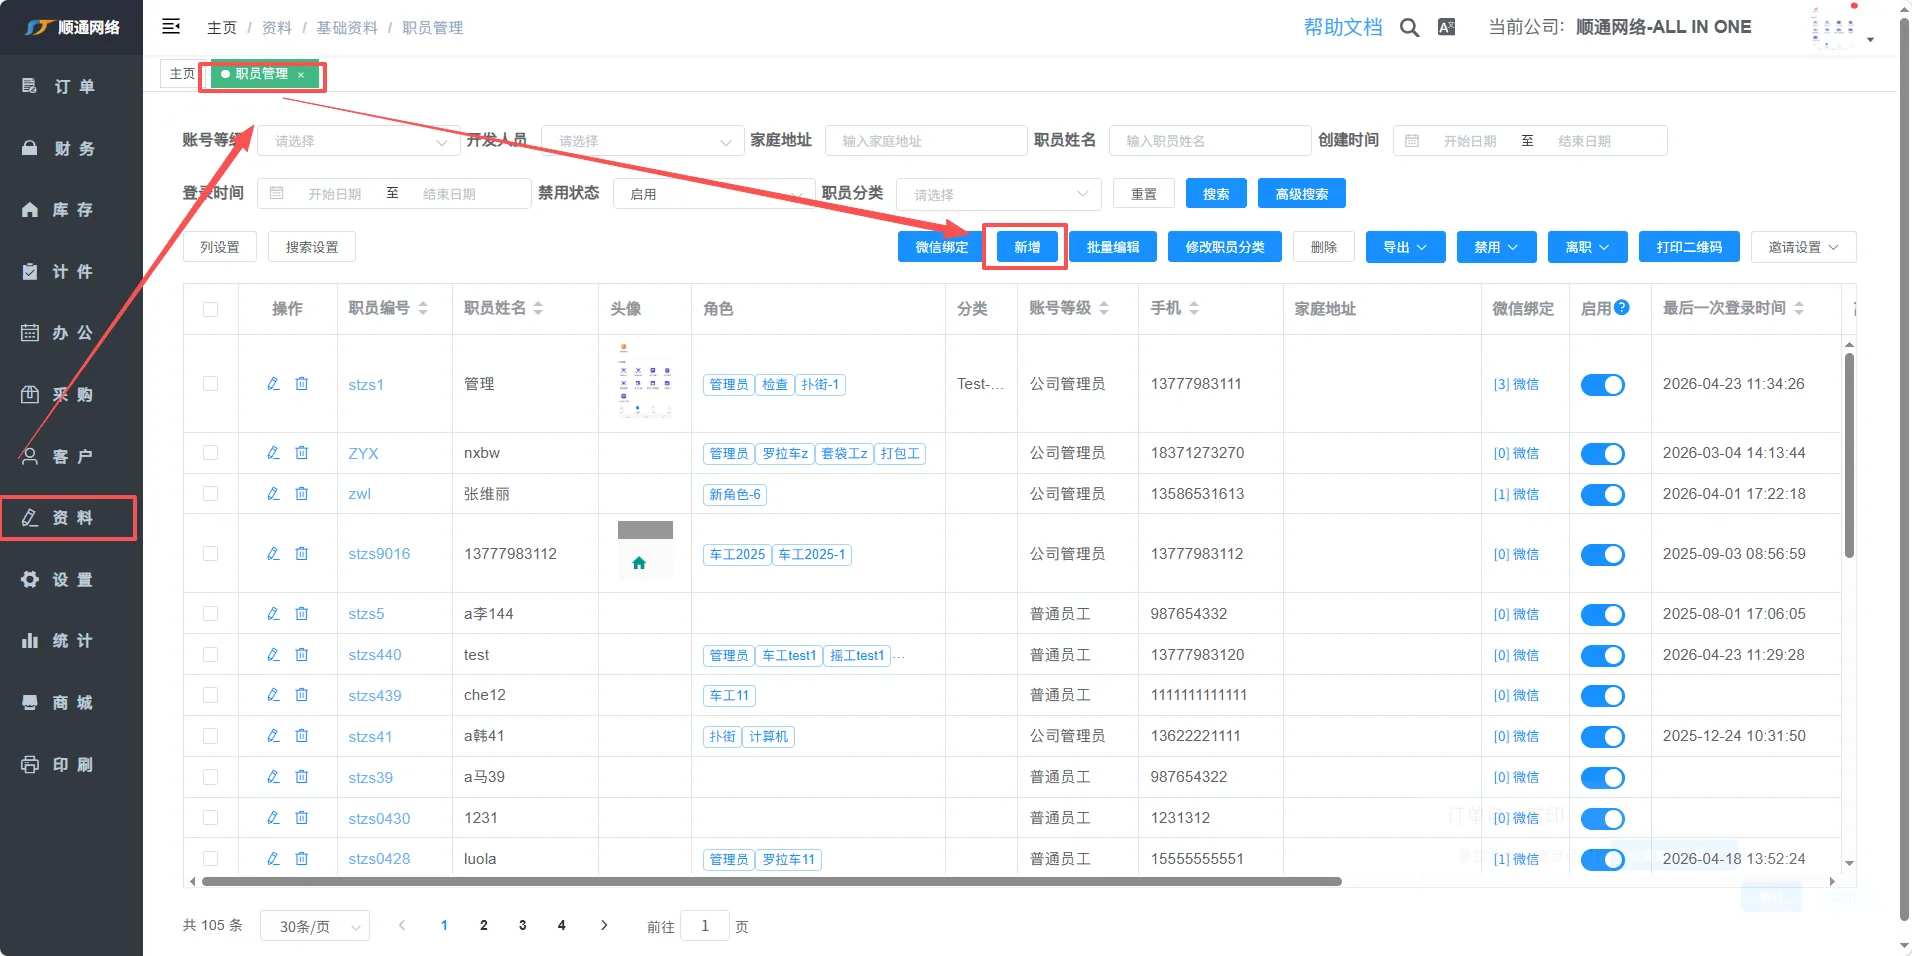This screenshot has height=956, width=1912.
Task: Open the 设置 gear section in sidebar
Action: tap(71, 580)
